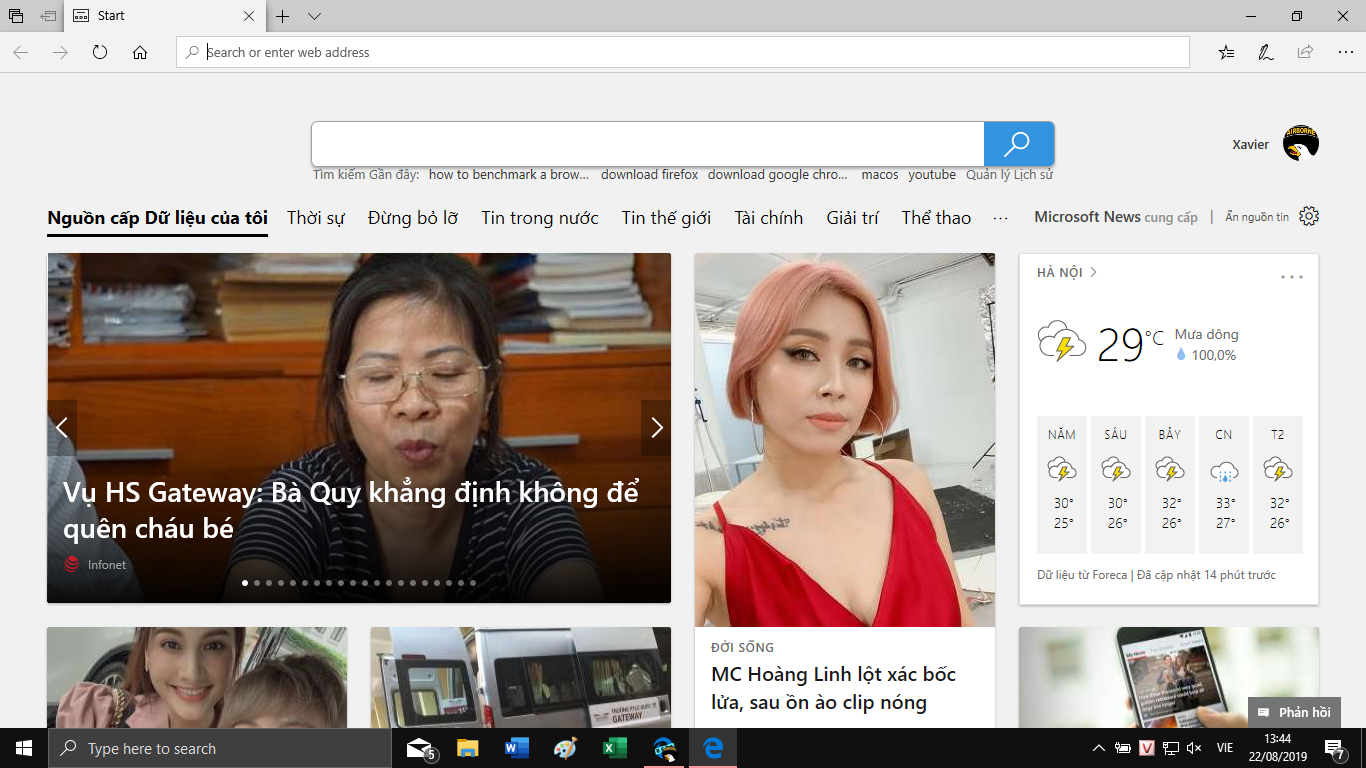The width and height of the screenshot is (1366, 768).
Task: Click set these tabs aside icon
Action: tap(48, 16)
